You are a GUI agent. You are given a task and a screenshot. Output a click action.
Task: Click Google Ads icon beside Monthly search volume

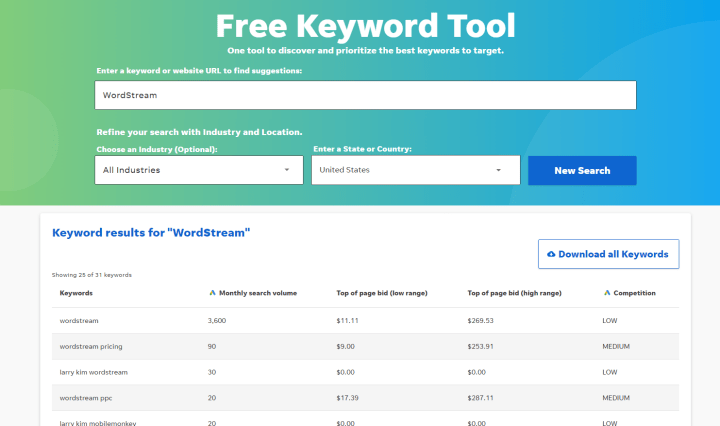(x=212, y=293)
